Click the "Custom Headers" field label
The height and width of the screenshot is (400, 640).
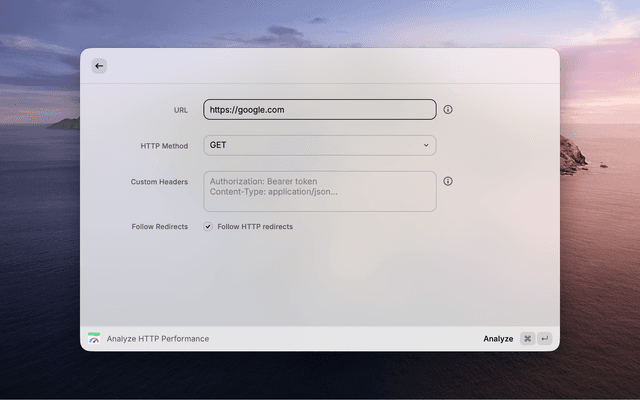159,182
